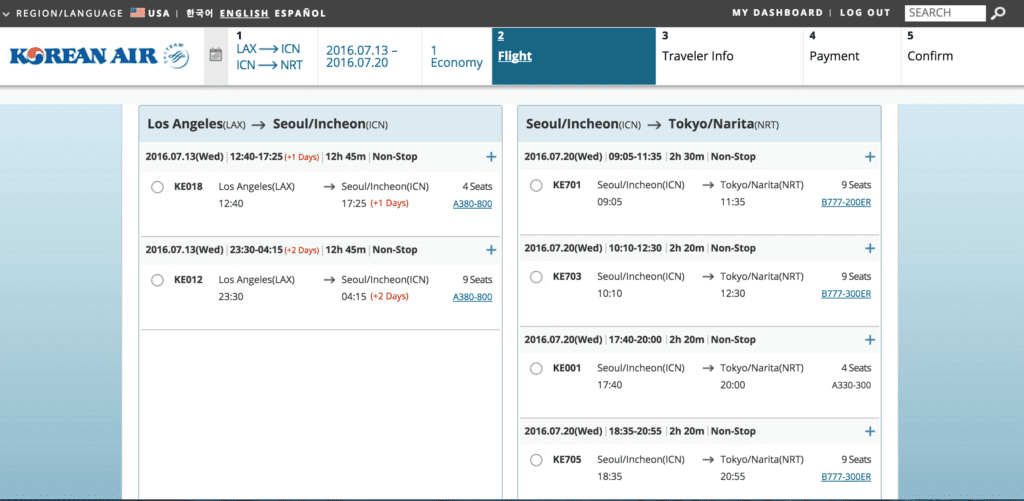The height and width of the screenshot is (501, 1024).
Task: Select the step 2 Flight tab
Action: [573, 56]
